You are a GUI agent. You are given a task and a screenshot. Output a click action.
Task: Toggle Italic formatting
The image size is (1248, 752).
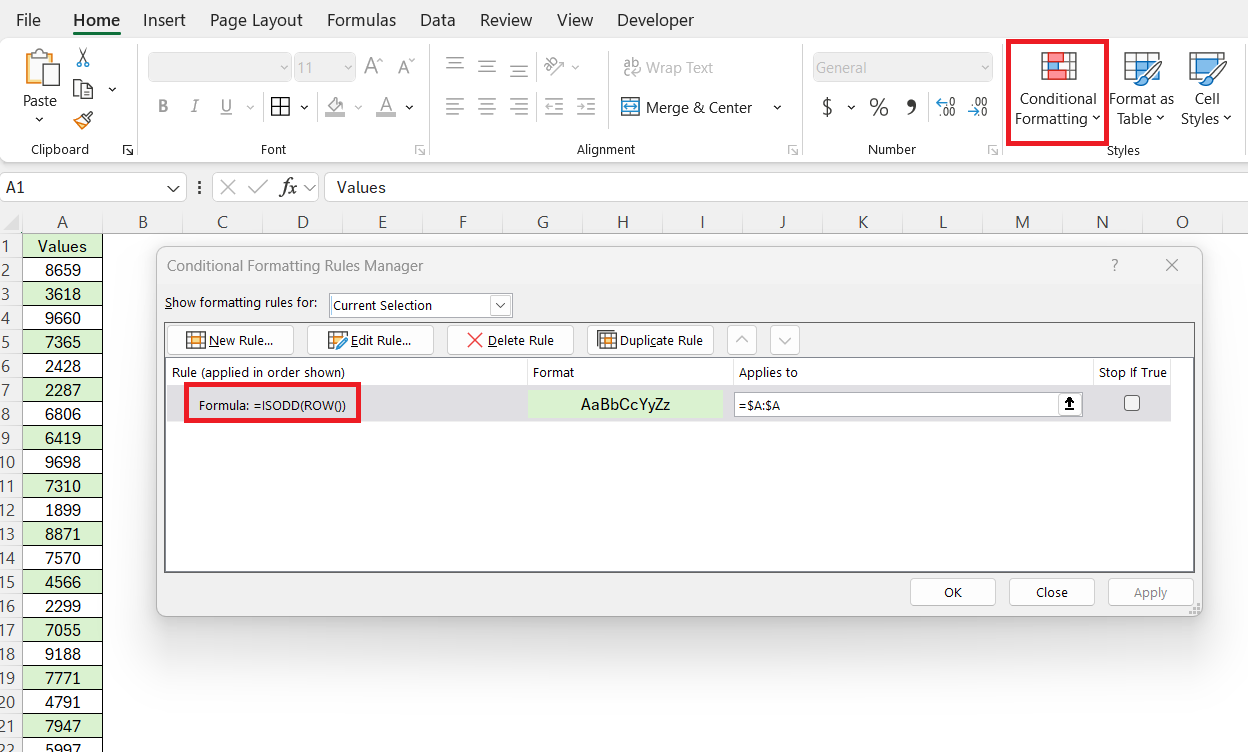(x=194, y=107)
